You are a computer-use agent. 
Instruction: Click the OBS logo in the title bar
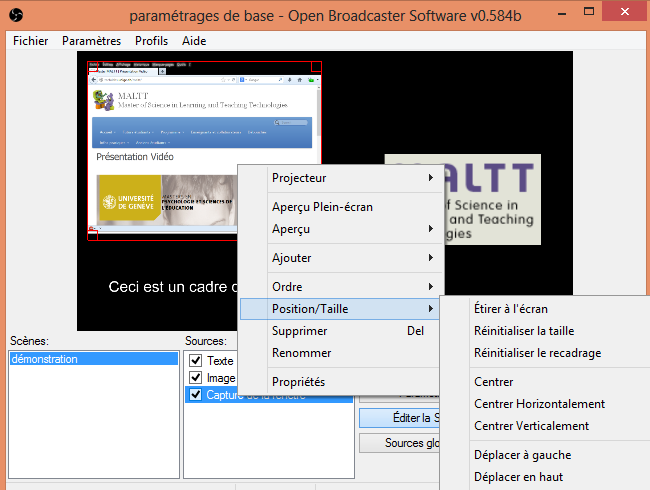tap(16, 15)
